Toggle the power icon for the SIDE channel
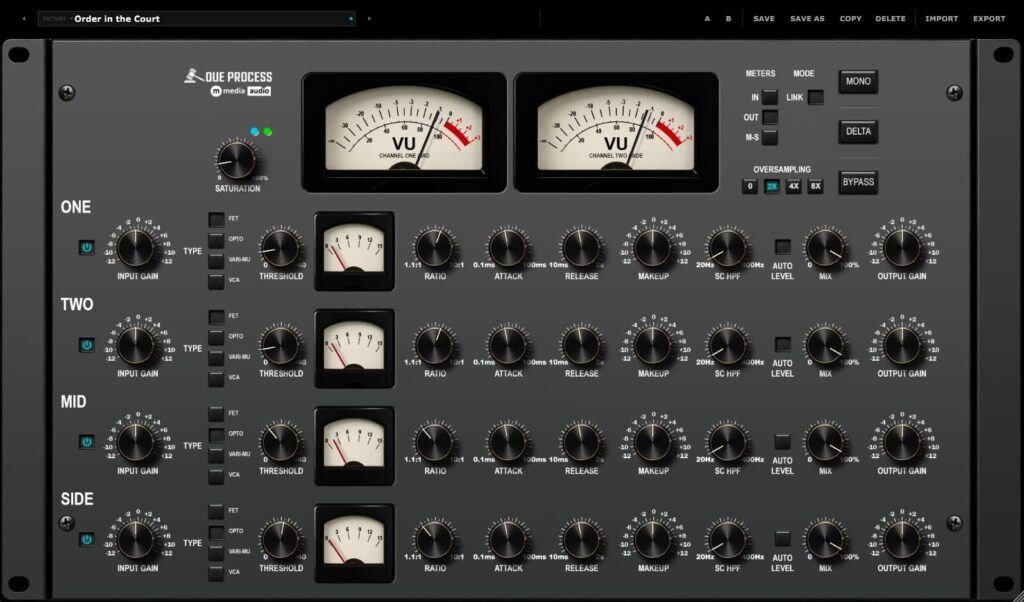The width and height of the screenshot is (1024, 602). pos(86,539)
